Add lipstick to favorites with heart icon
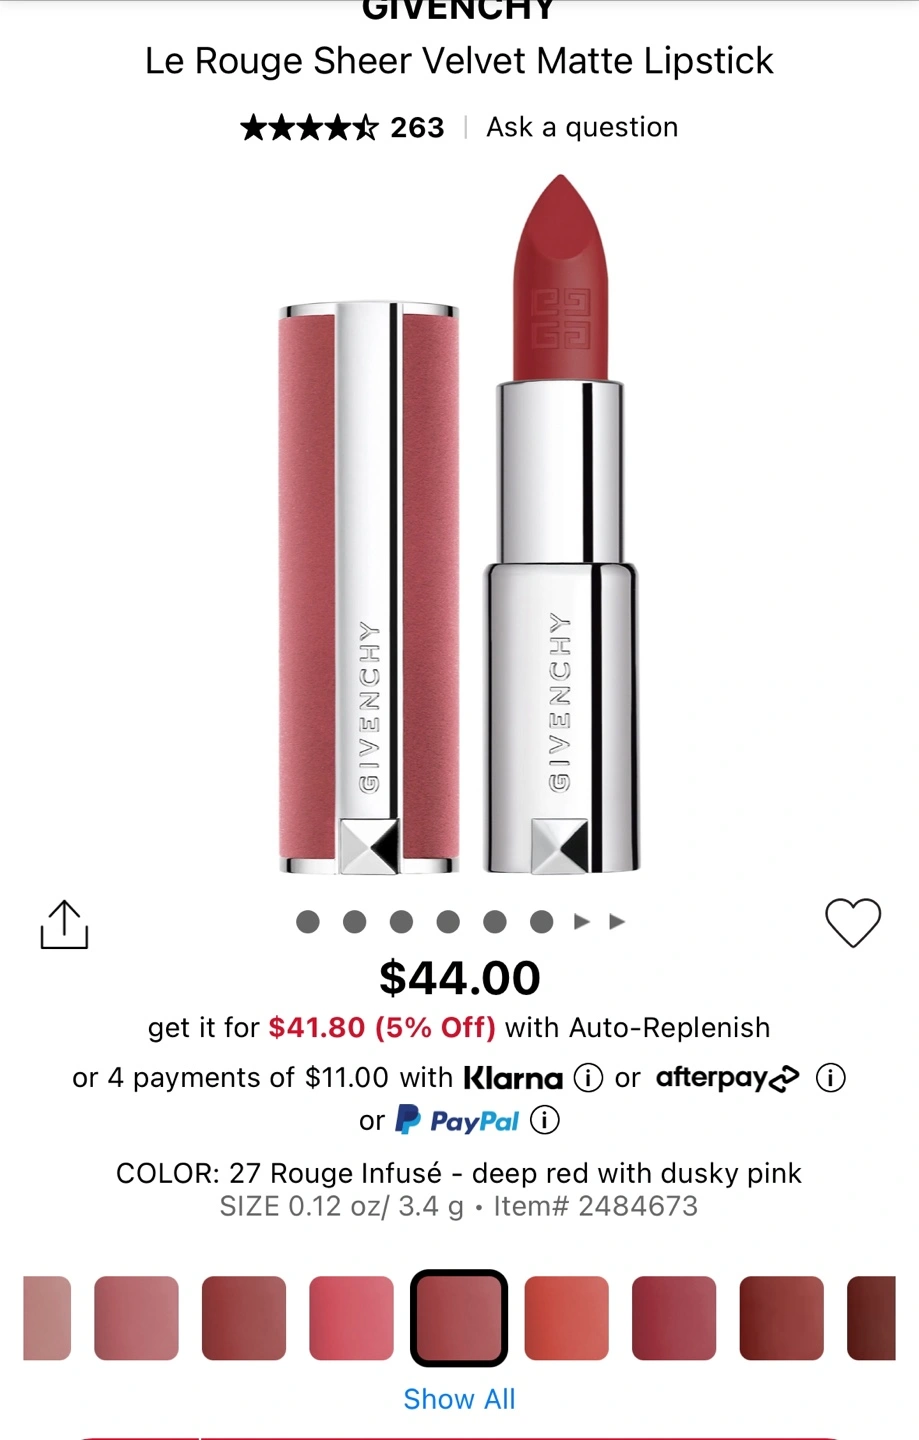This screenshot has height=1440, width=919. tap(853, 922)
